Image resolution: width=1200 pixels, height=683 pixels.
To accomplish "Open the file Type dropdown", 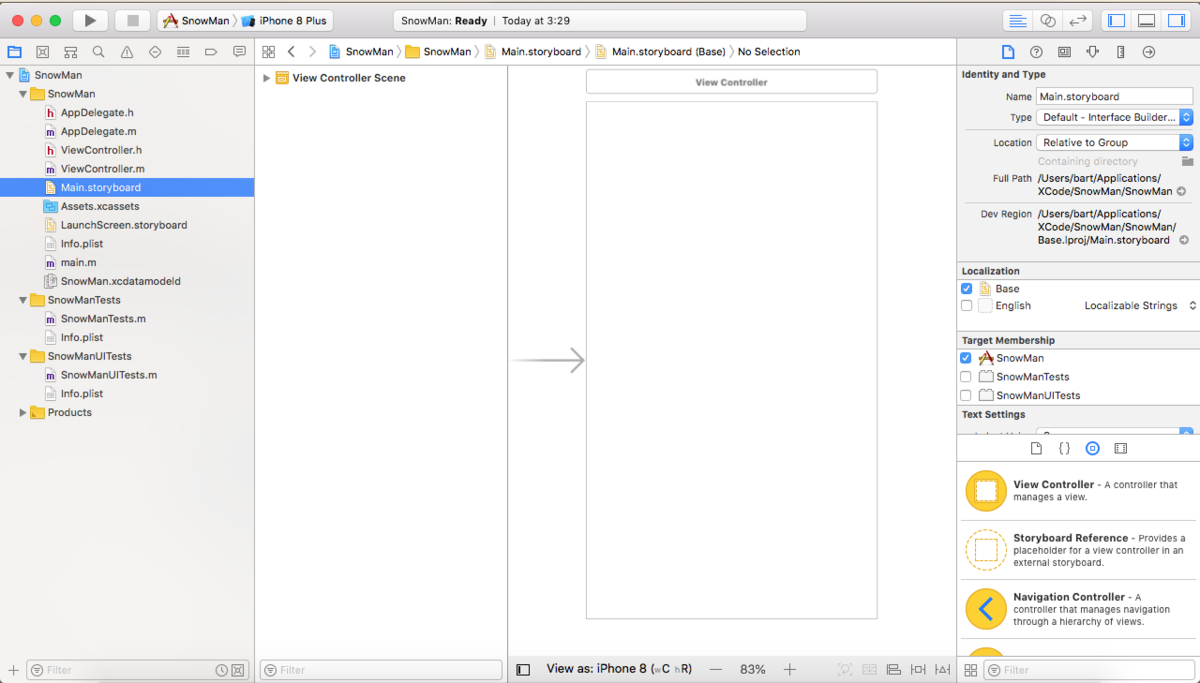I will pyautogui.click(x=1114, y=117).
